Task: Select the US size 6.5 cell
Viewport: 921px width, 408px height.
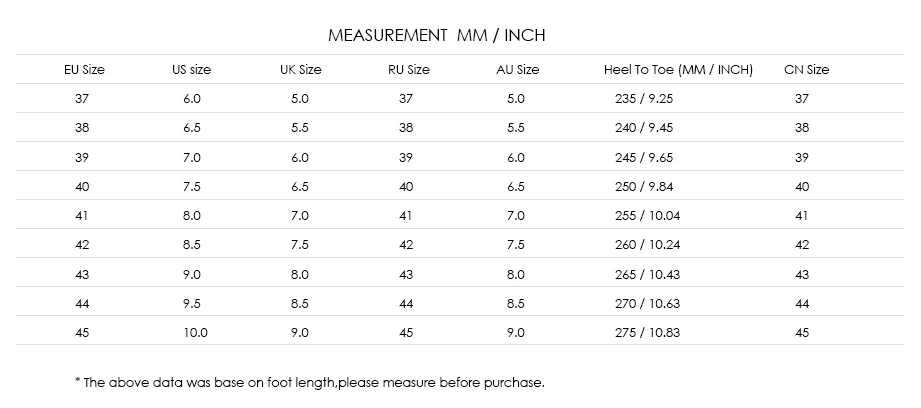Action: (x=191, y=128)
